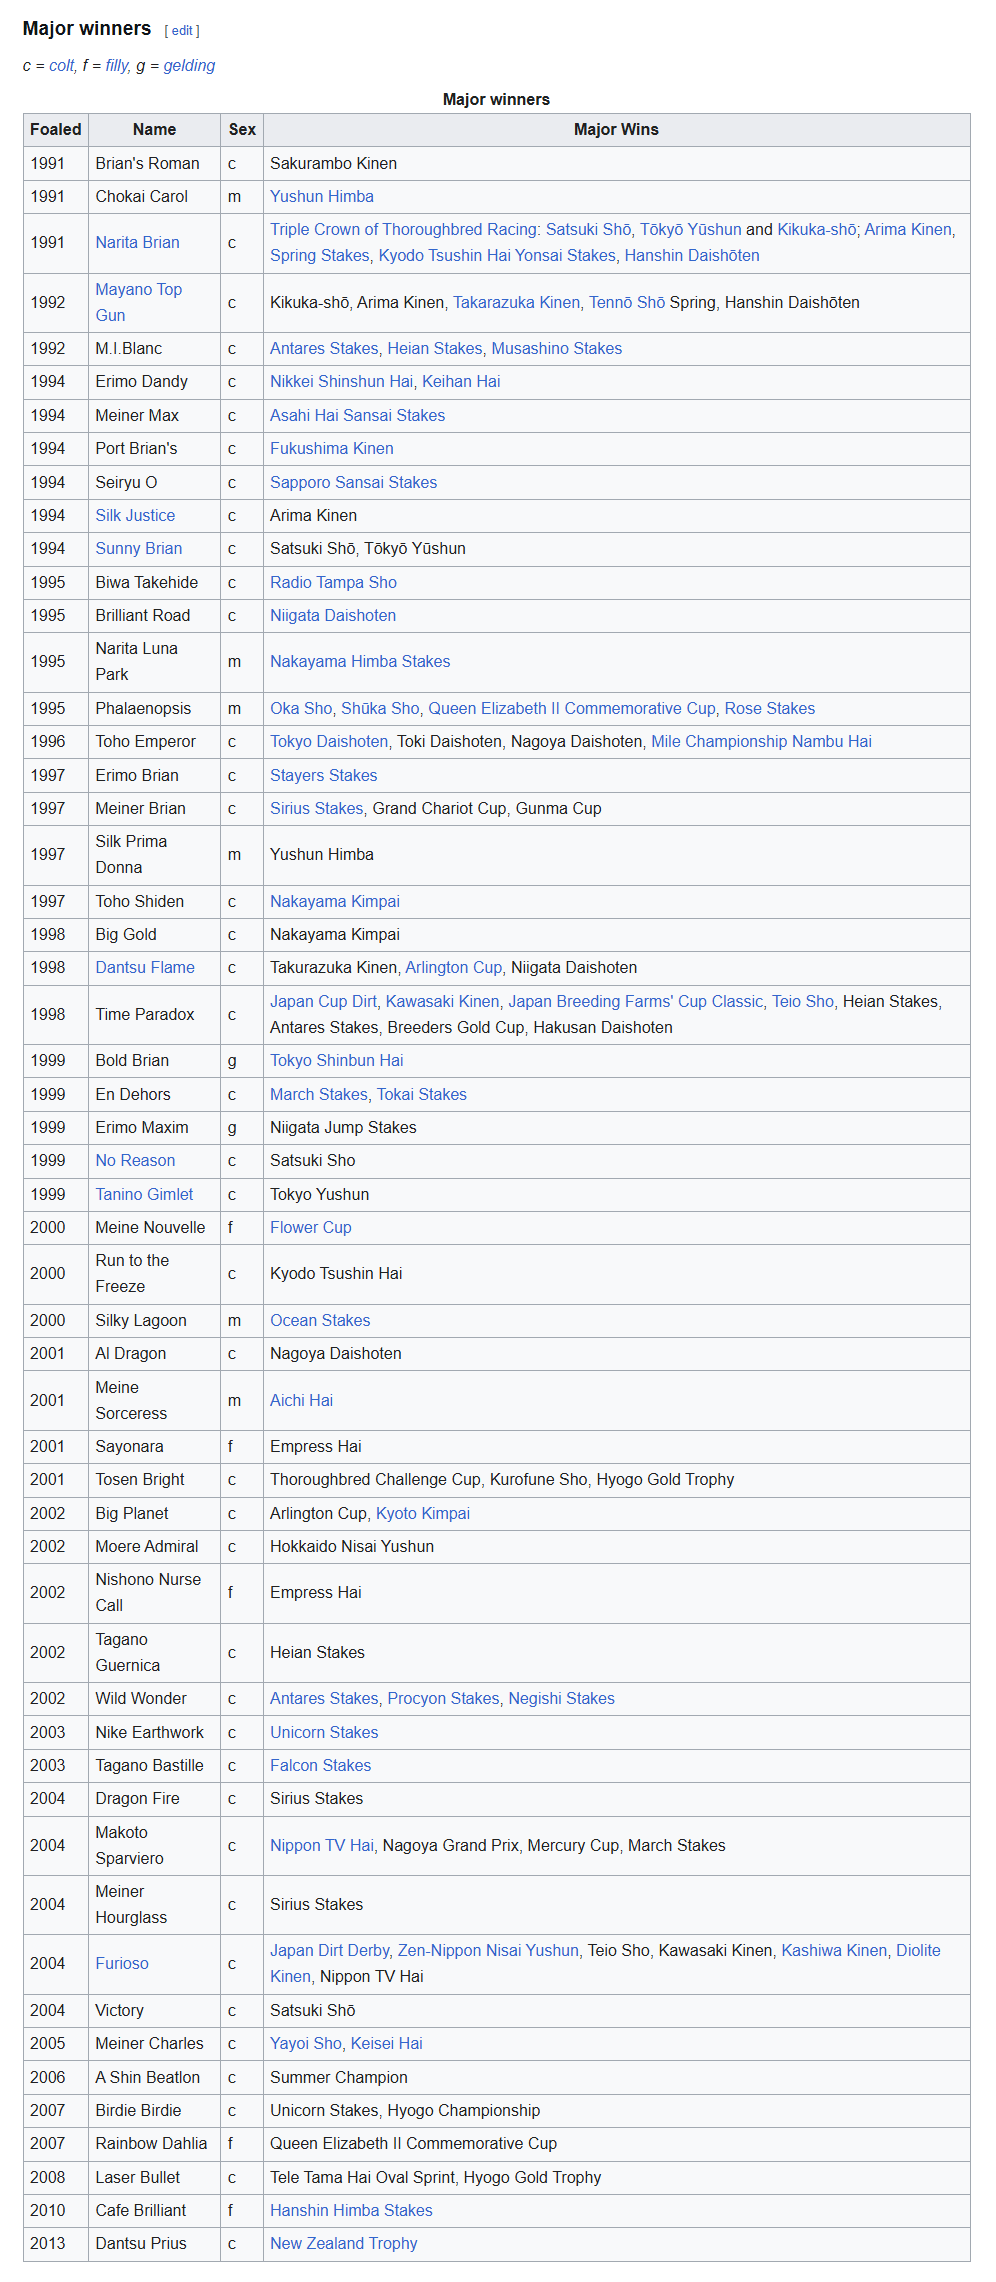
Task: Open the Dantsu Flame horse link
Action: pyautogui.click(x=145, y=968)
